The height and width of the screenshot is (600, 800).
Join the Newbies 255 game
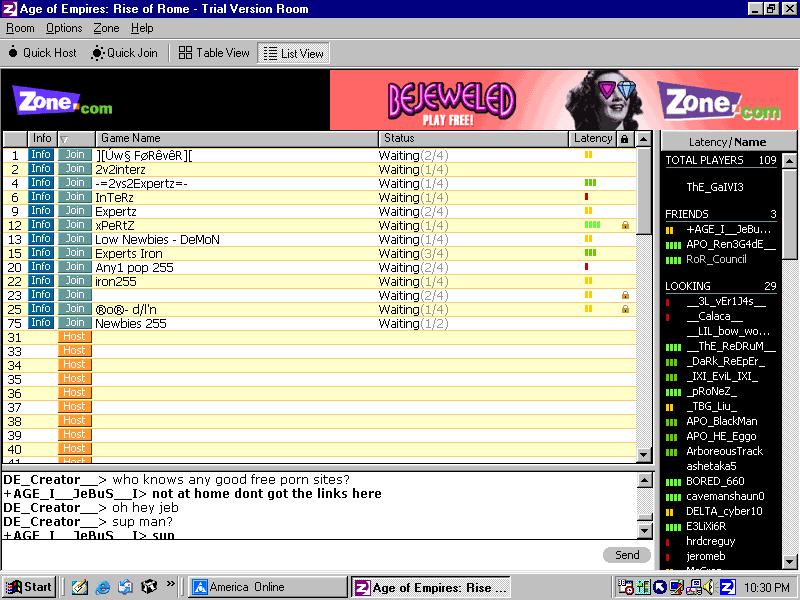tap(74, 323)
